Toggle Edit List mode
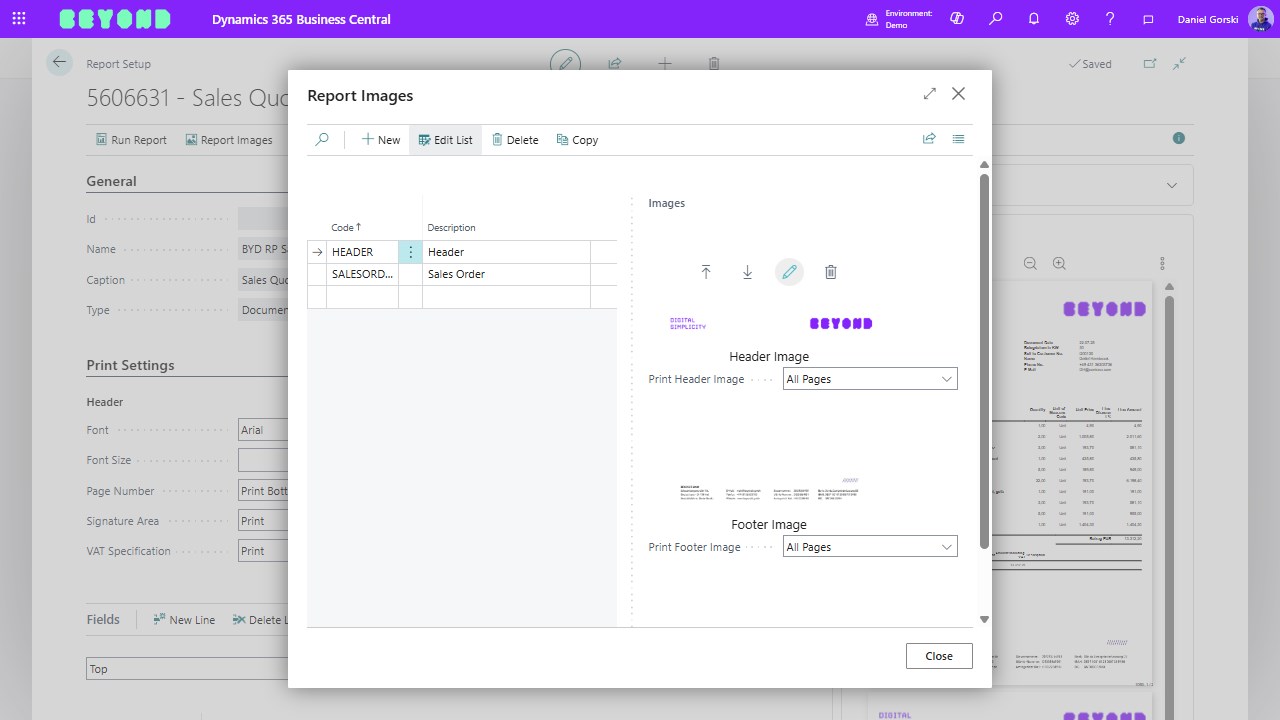1280x720 pixels. (445, 140)
